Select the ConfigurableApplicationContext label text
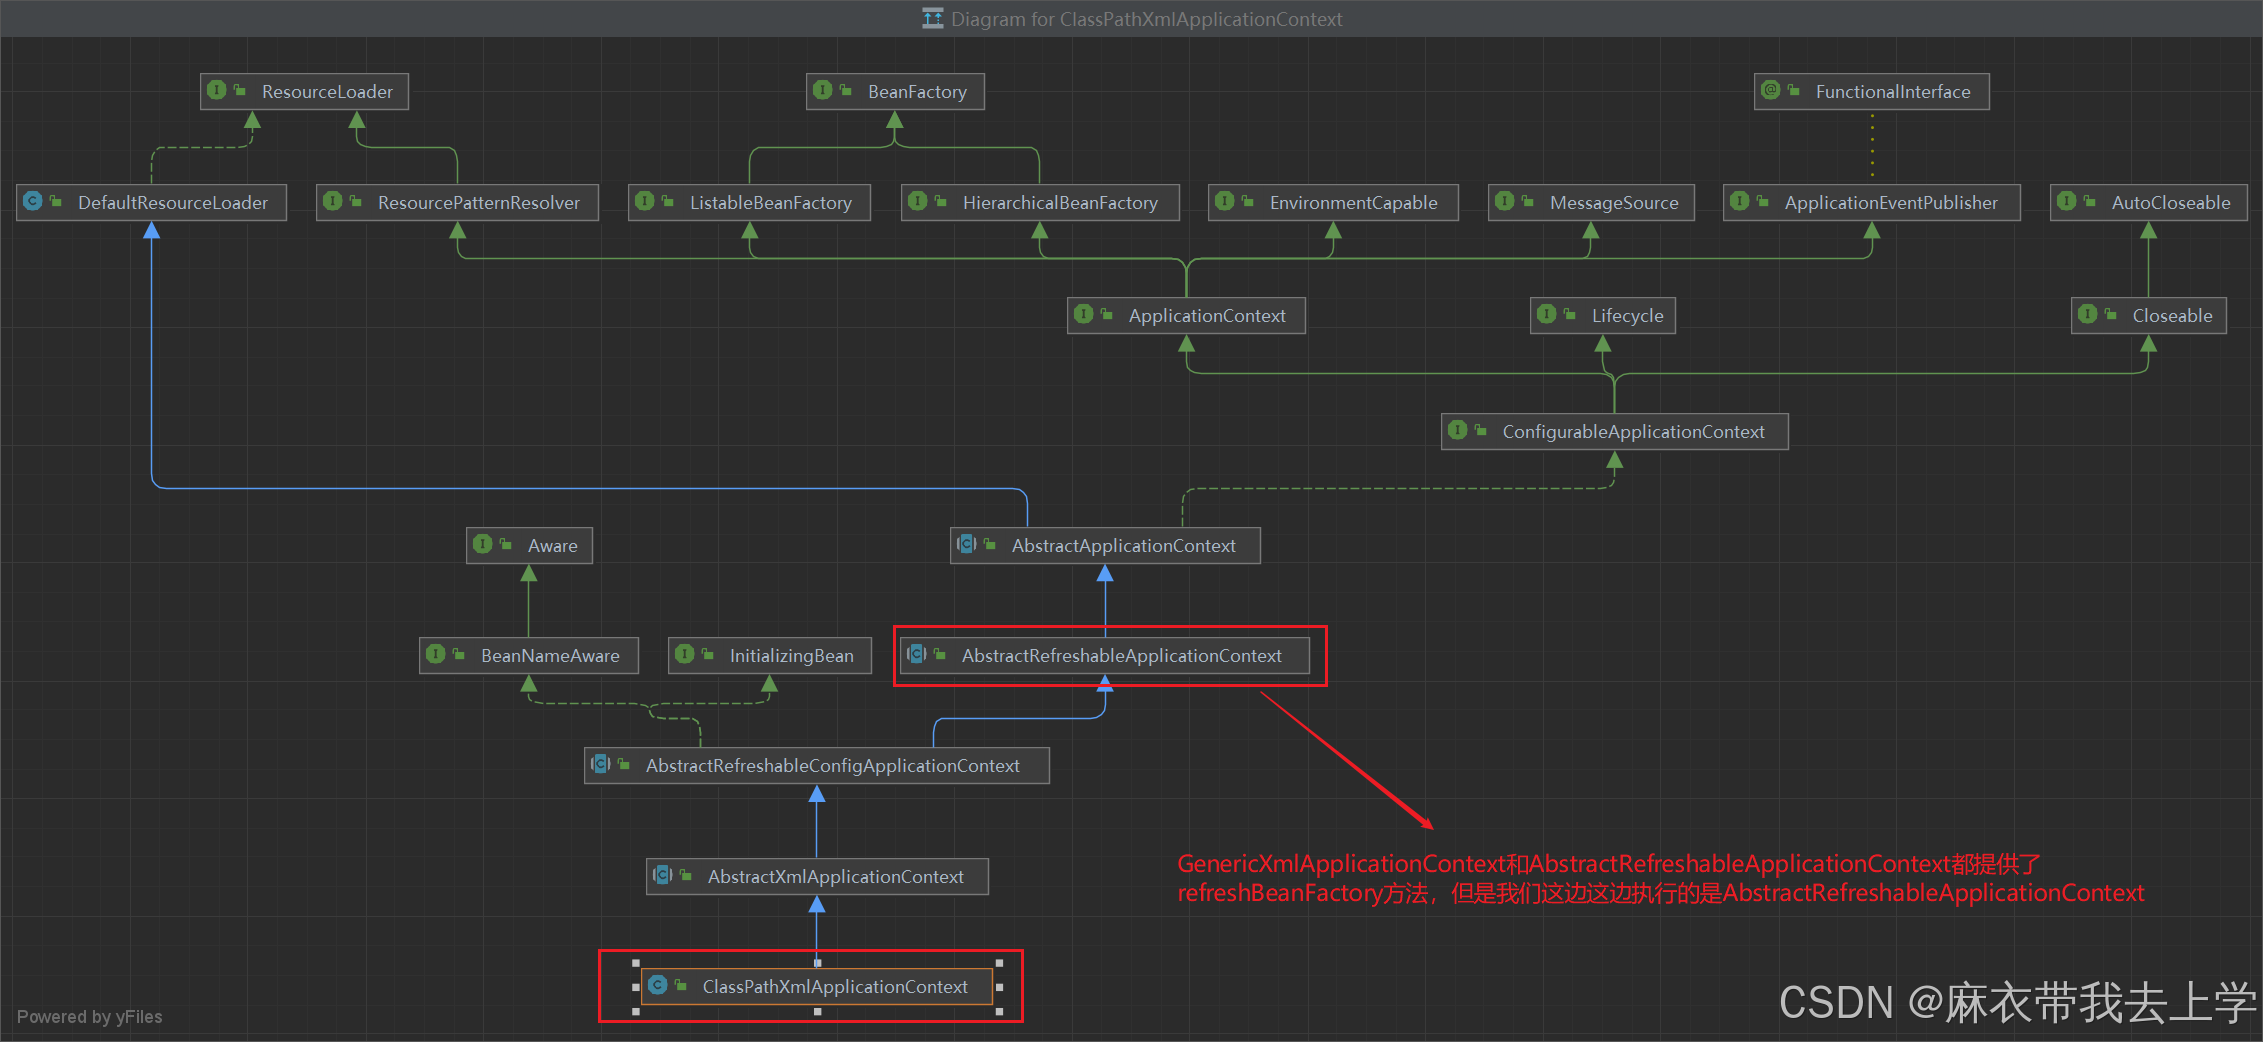2263x1042 pixels. (1633, 432)
